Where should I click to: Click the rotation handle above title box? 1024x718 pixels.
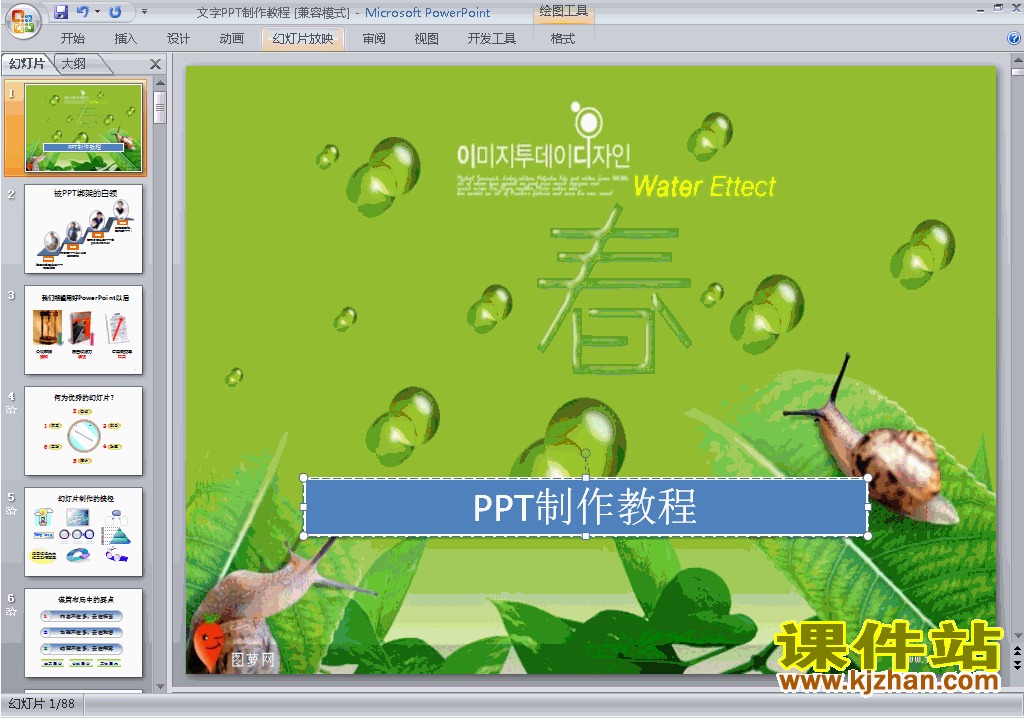(586, 453)
